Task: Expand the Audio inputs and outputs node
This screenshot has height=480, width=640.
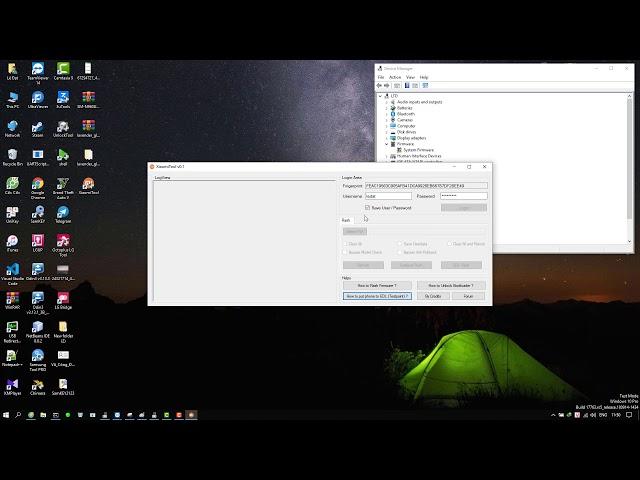Action: click(x=388, y=102)
